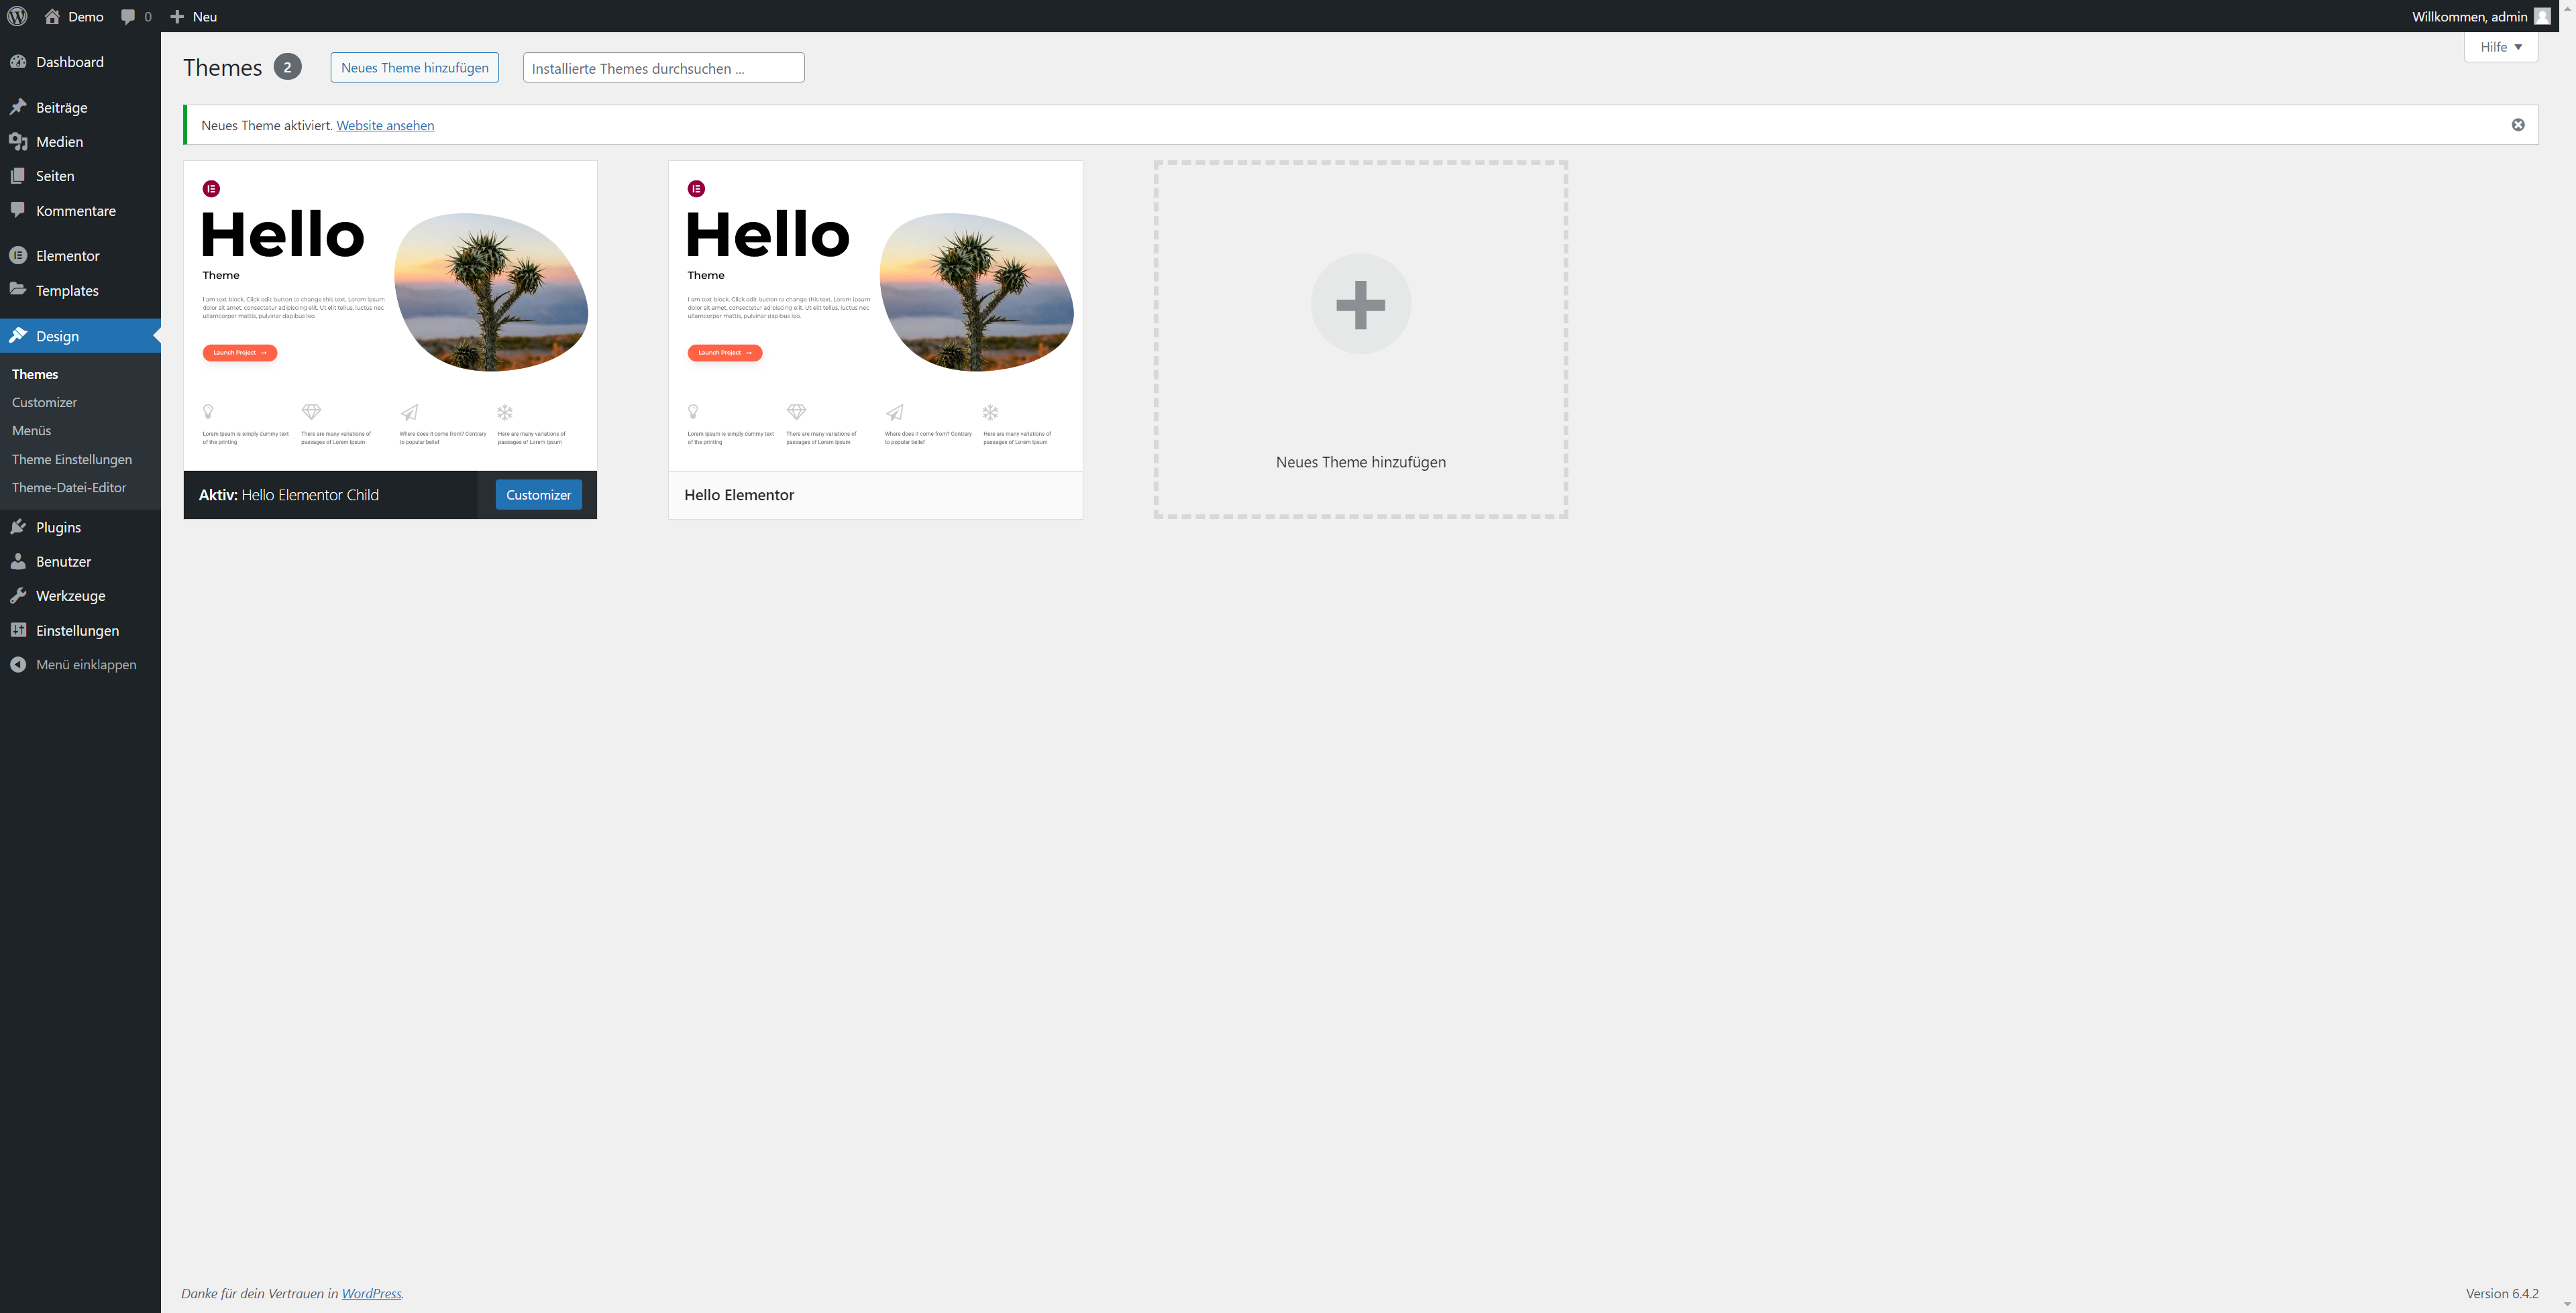Image resolution: width=2576 pixels, height=1313 pixels.
Task: Dismiss the theme activated notice
Action: coord(2517,125)
